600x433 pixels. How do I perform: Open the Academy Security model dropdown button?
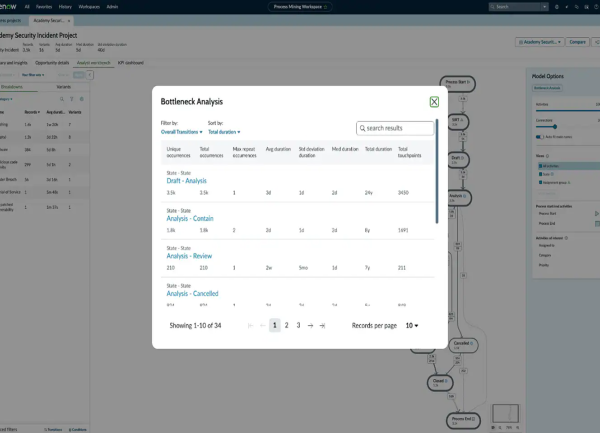pyautogui.click(x=540, y=42)
